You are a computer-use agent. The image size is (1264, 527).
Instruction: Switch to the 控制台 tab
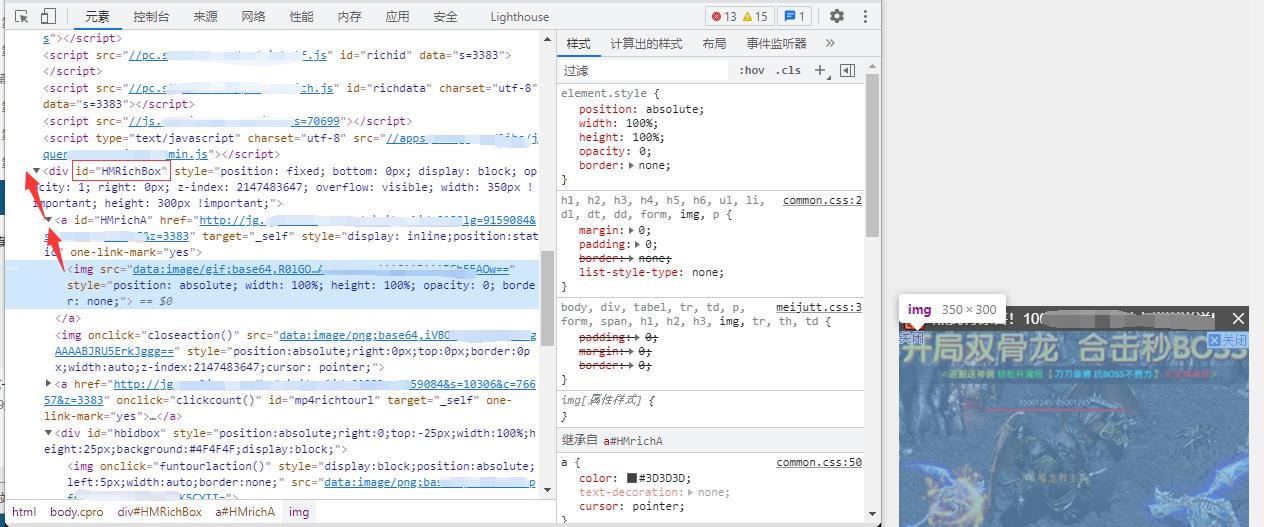tap(151, 17)
